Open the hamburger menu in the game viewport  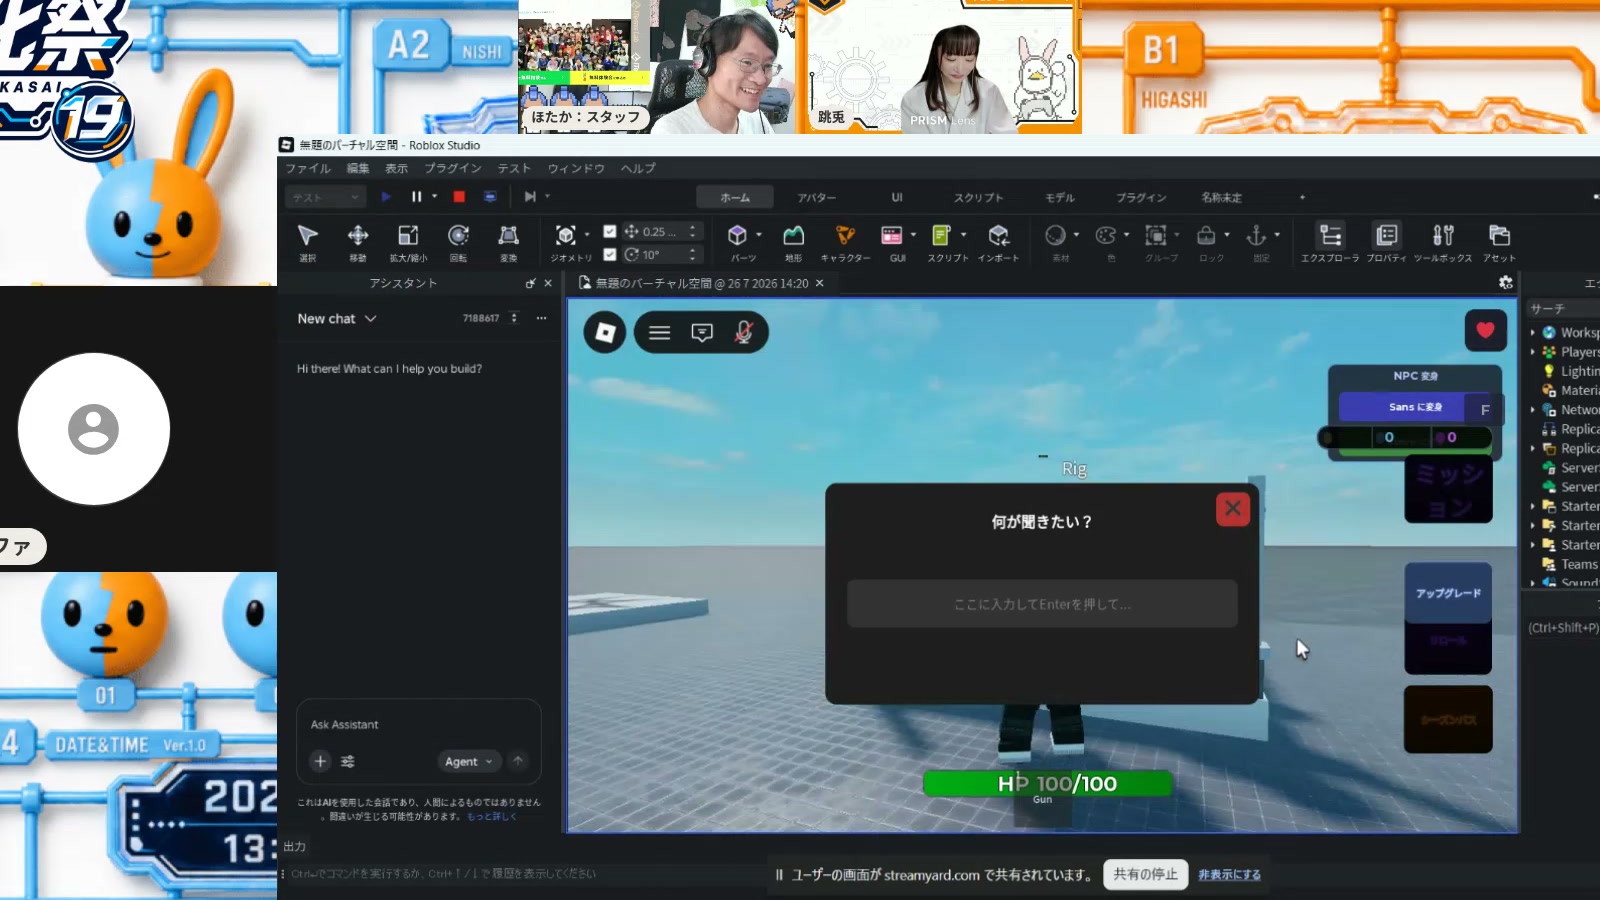pyautogui.click(x=660, y=333)
